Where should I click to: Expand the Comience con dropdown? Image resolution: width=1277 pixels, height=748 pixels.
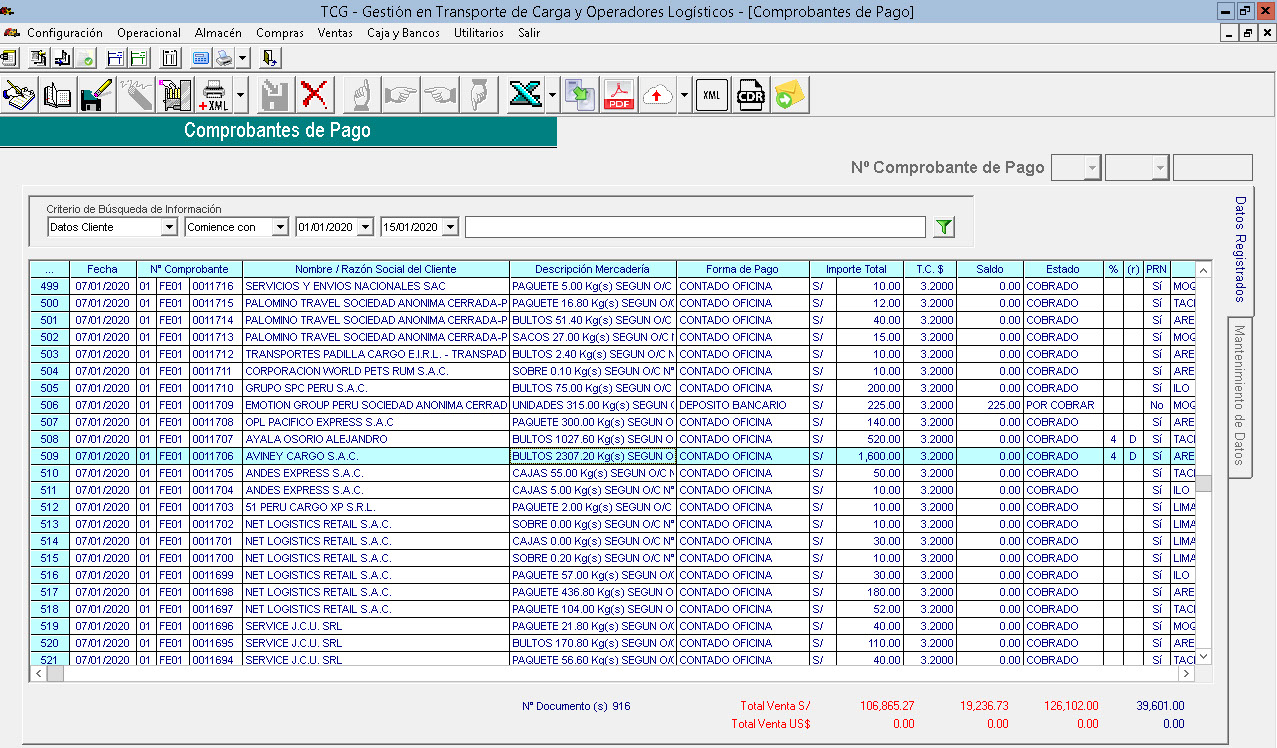(279, 227)
